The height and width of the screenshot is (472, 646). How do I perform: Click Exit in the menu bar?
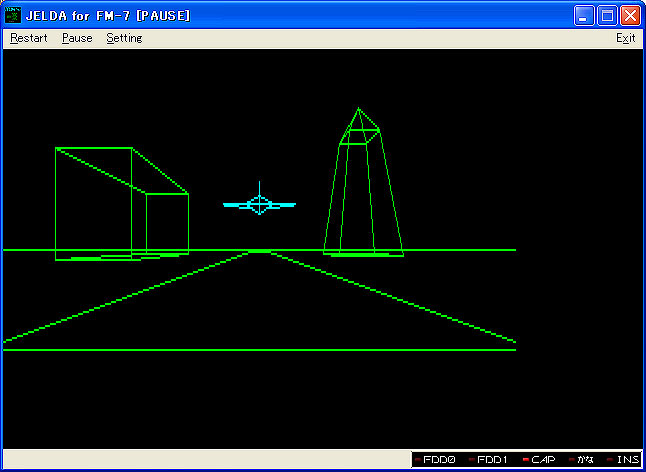point(625,38)
